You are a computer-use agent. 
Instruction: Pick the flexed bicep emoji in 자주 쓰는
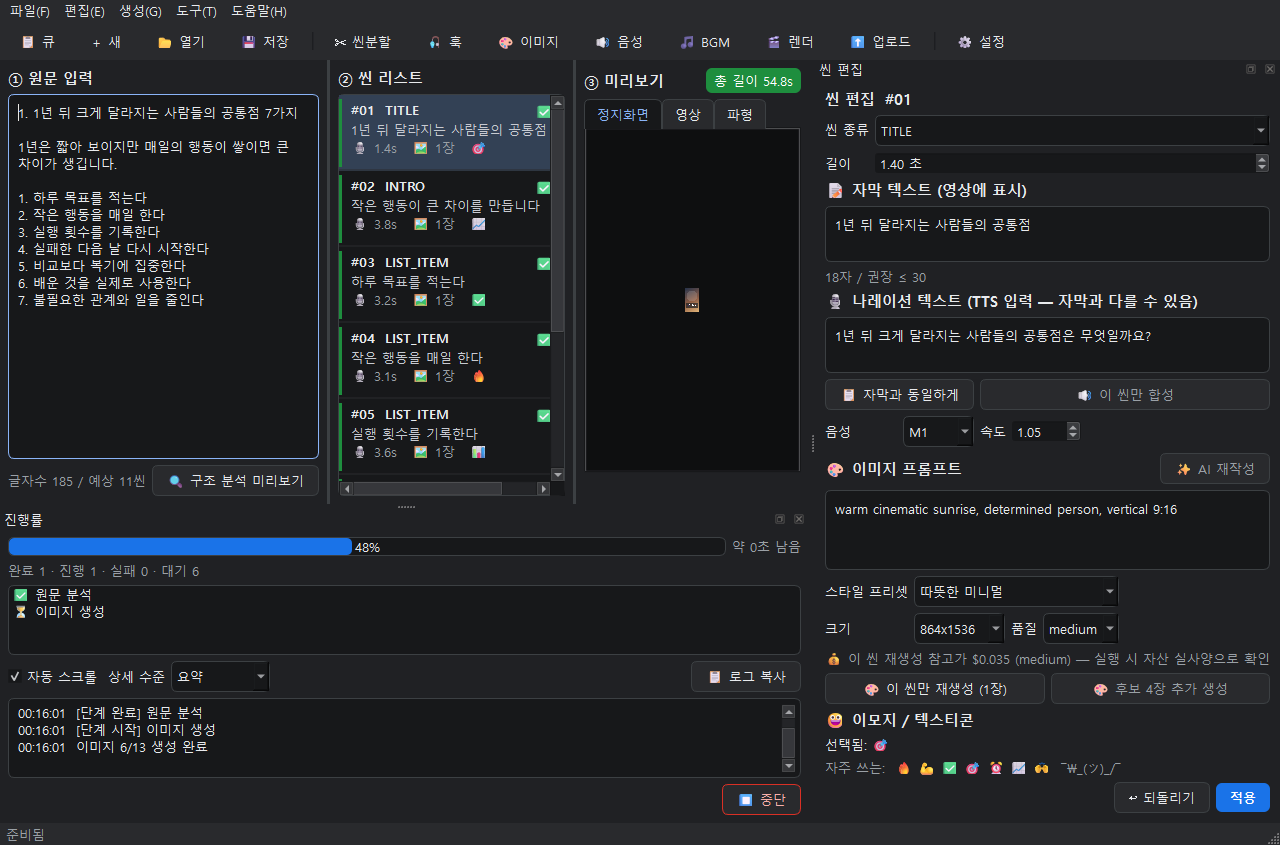tap(927, 768)
